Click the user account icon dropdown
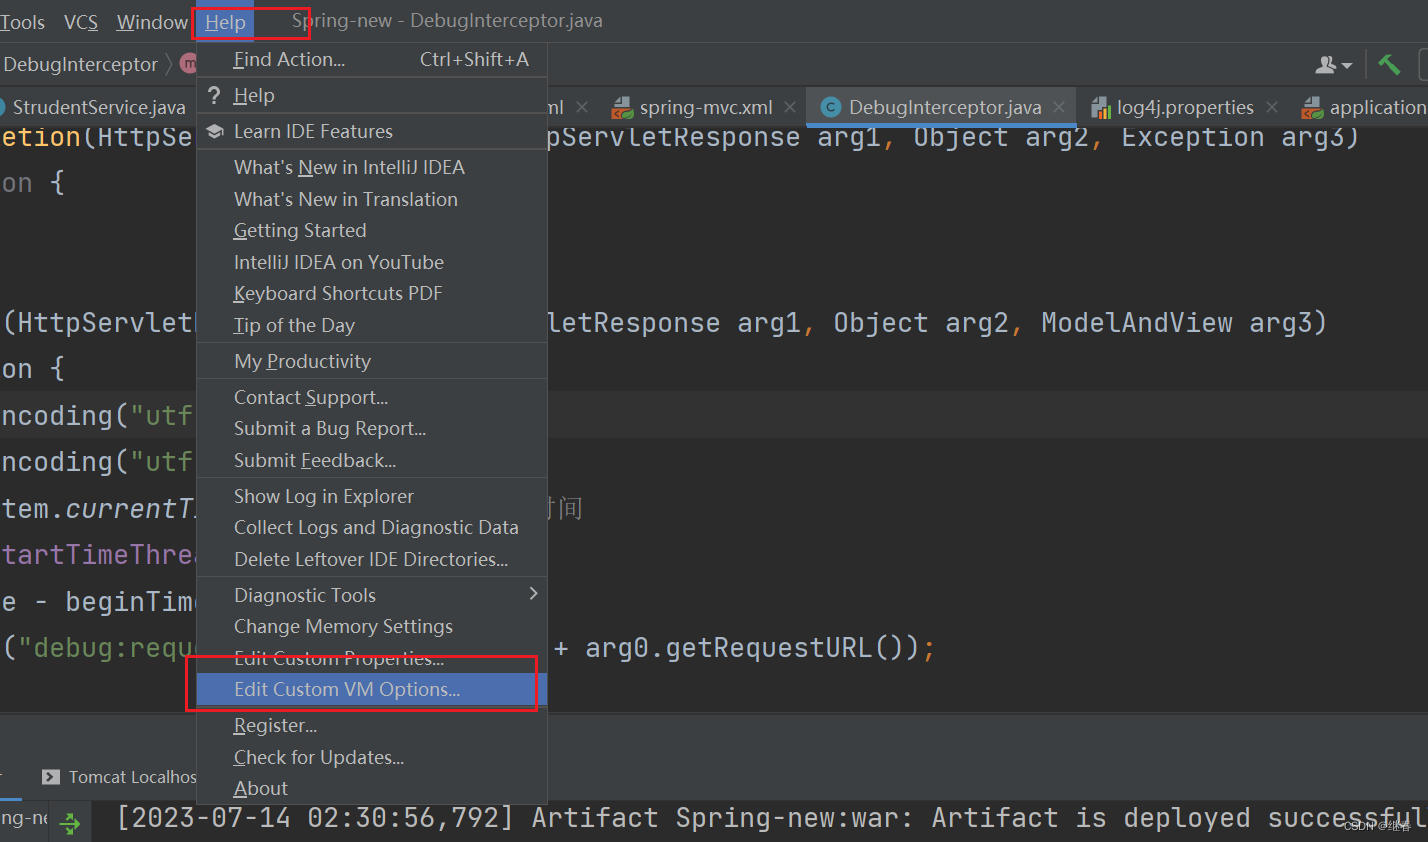This screenshot has height=842, width=1428. 1334,65
